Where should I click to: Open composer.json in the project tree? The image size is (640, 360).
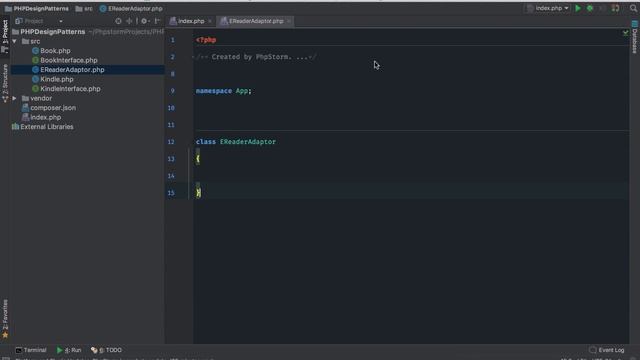coord(53,108)
